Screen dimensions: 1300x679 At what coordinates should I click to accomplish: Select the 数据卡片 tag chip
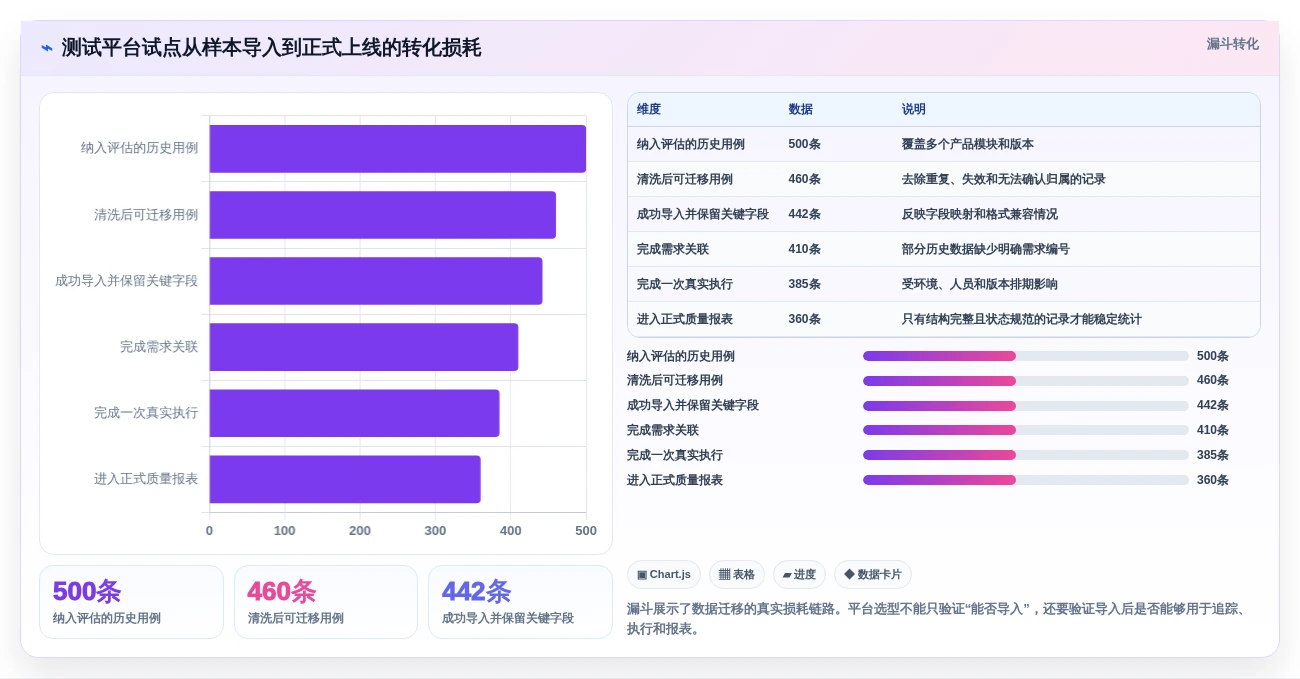click(873, 574)
